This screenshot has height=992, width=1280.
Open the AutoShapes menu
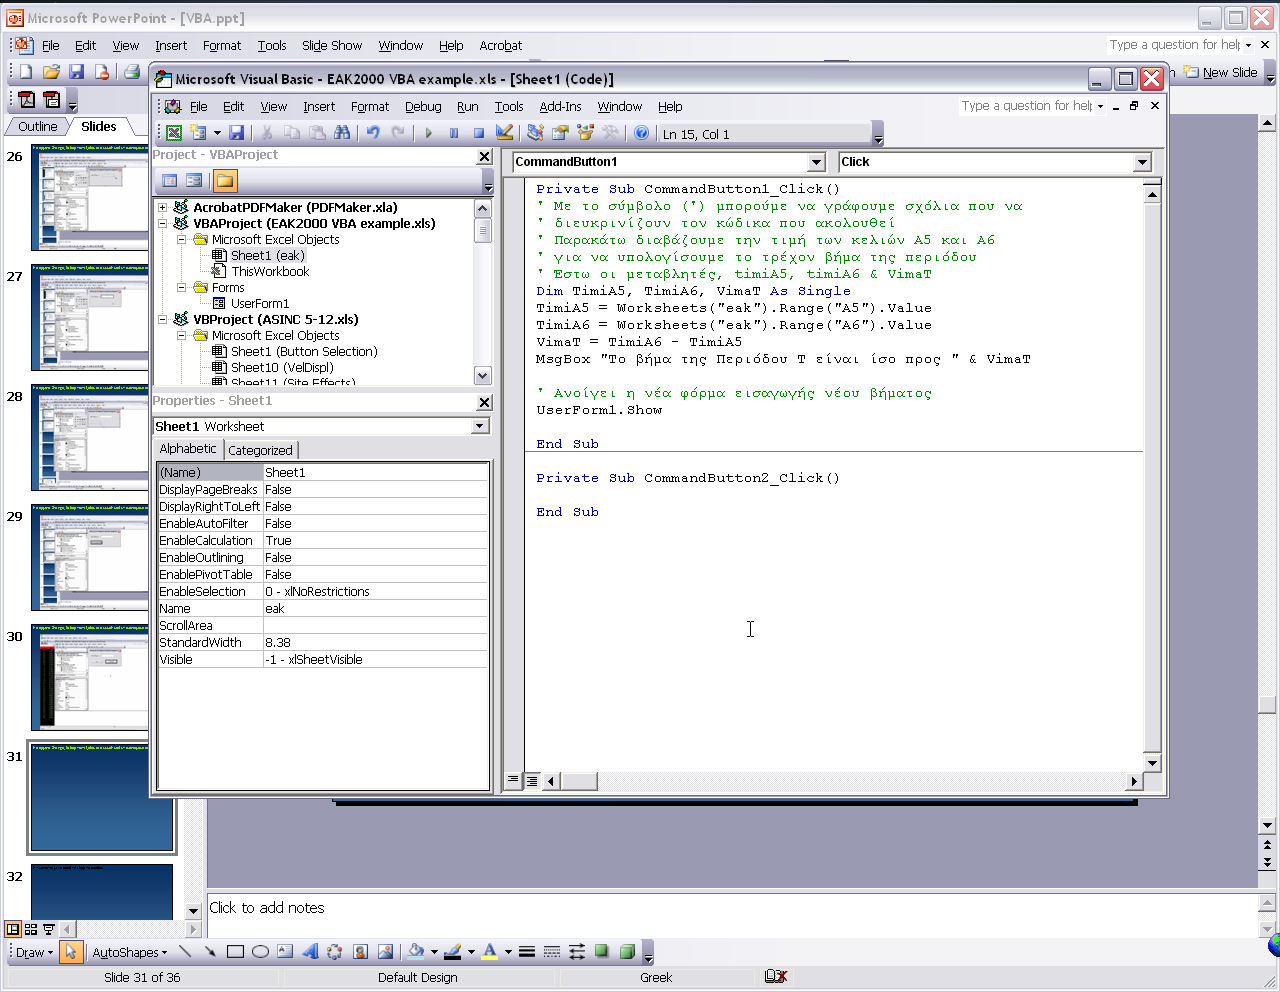tap(130, 952)
